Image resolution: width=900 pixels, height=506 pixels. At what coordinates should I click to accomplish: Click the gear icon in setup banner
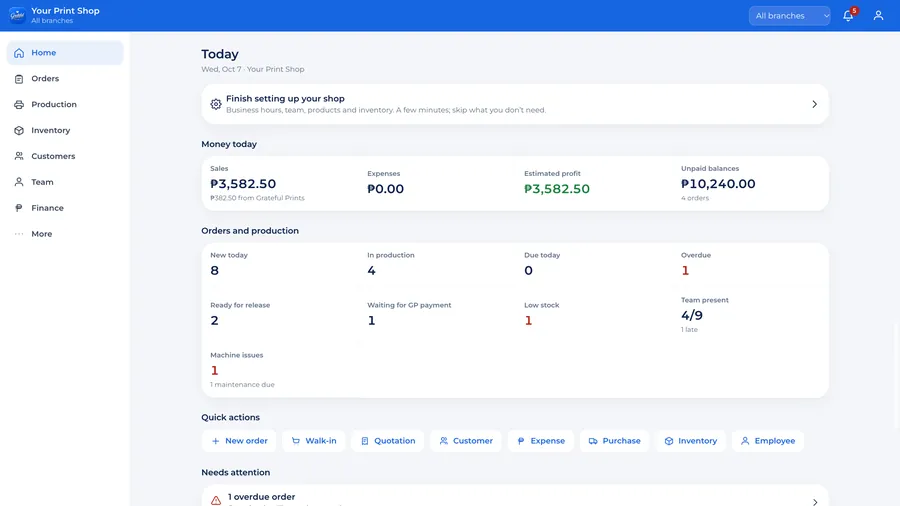coord(216,104)
